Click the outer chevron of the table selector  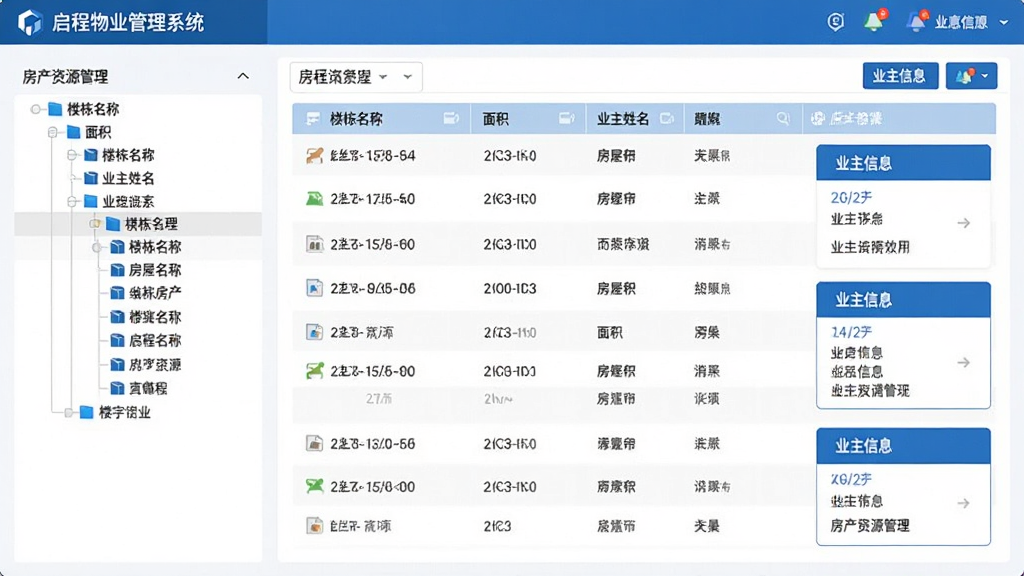pyautogui.click(x=408, y=77)
